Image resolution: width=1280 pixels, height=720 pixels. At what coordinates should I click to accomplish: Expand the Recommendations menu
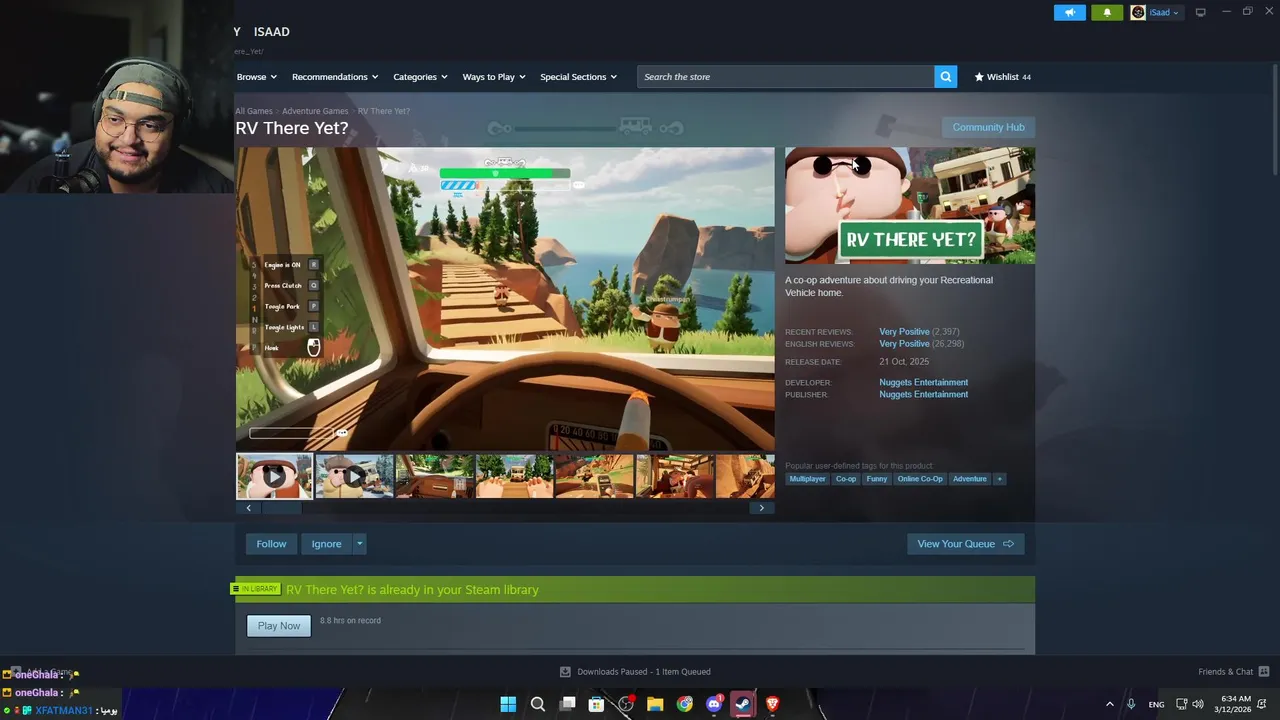335,77
